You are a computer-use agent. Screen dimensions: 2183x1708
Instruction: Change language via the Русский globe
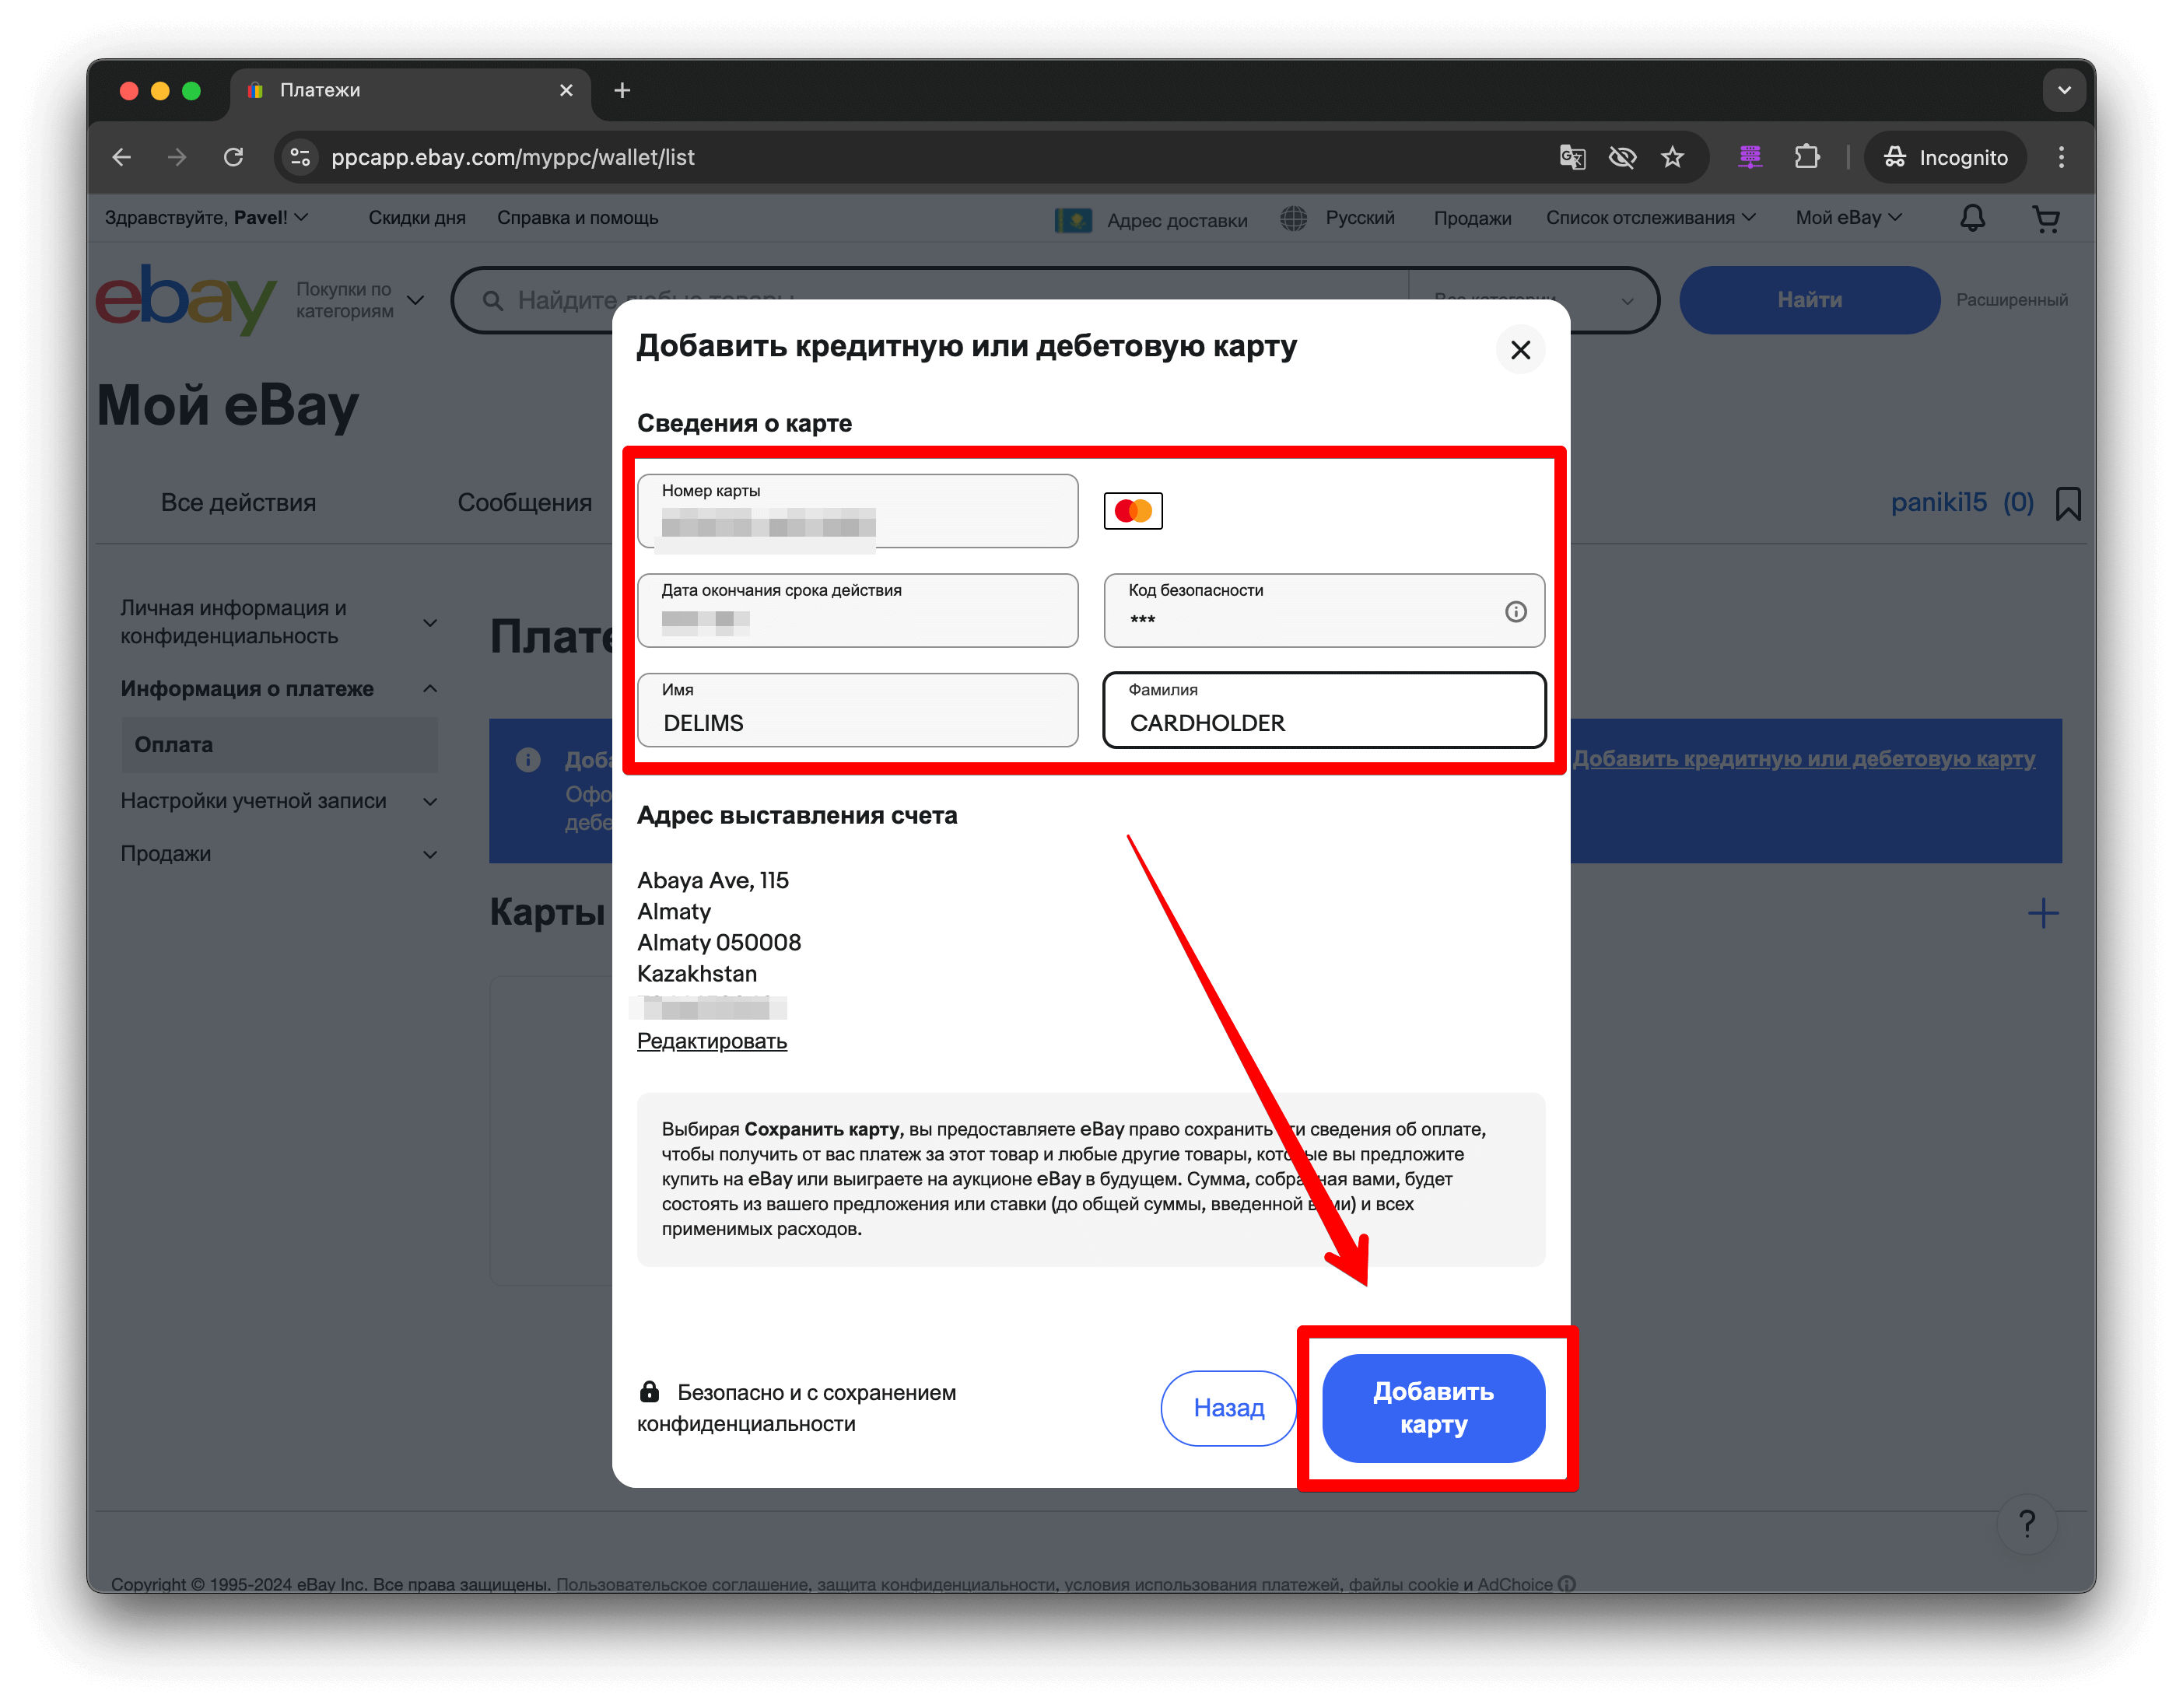tap(1337, 218)
